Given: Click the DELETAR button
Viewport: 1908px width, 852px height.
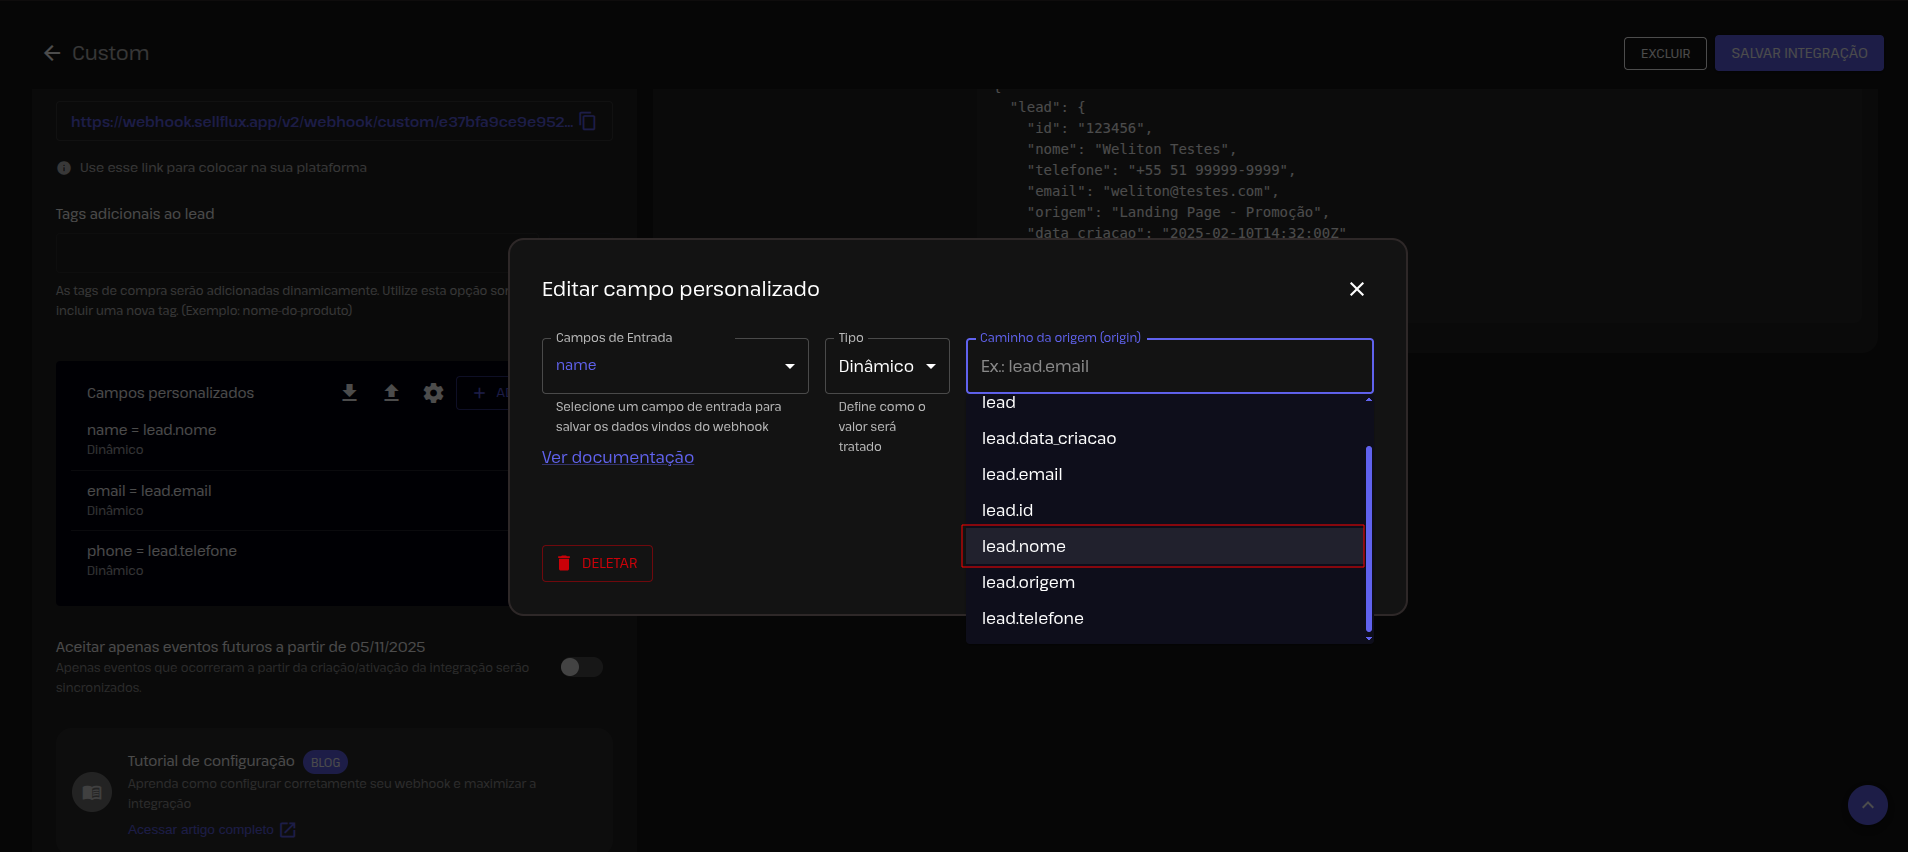Looking at the screenshot, I should (597, 563).
